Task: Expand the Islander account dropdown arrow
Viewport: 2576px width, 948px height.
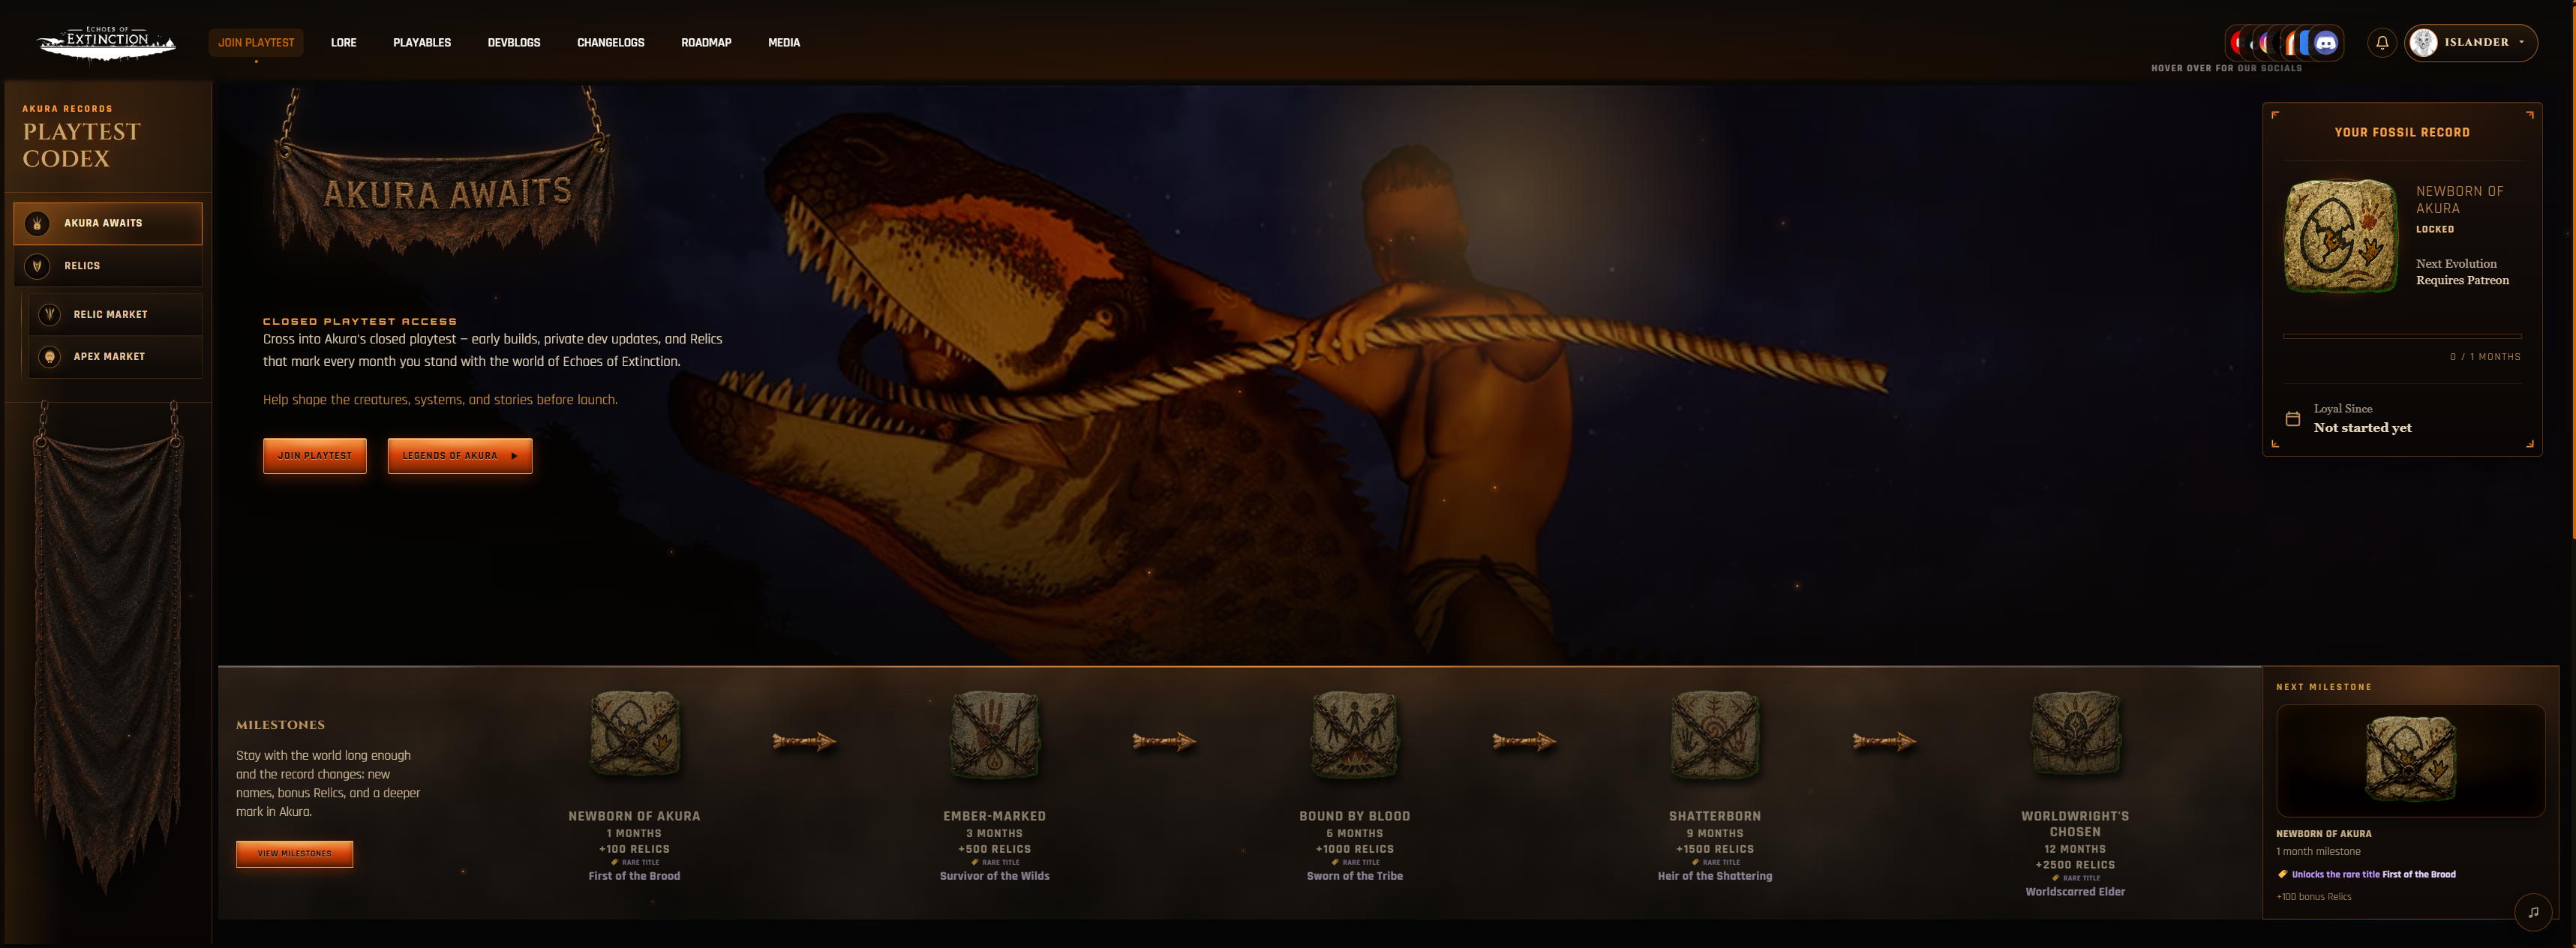Action: [2521, 42]
